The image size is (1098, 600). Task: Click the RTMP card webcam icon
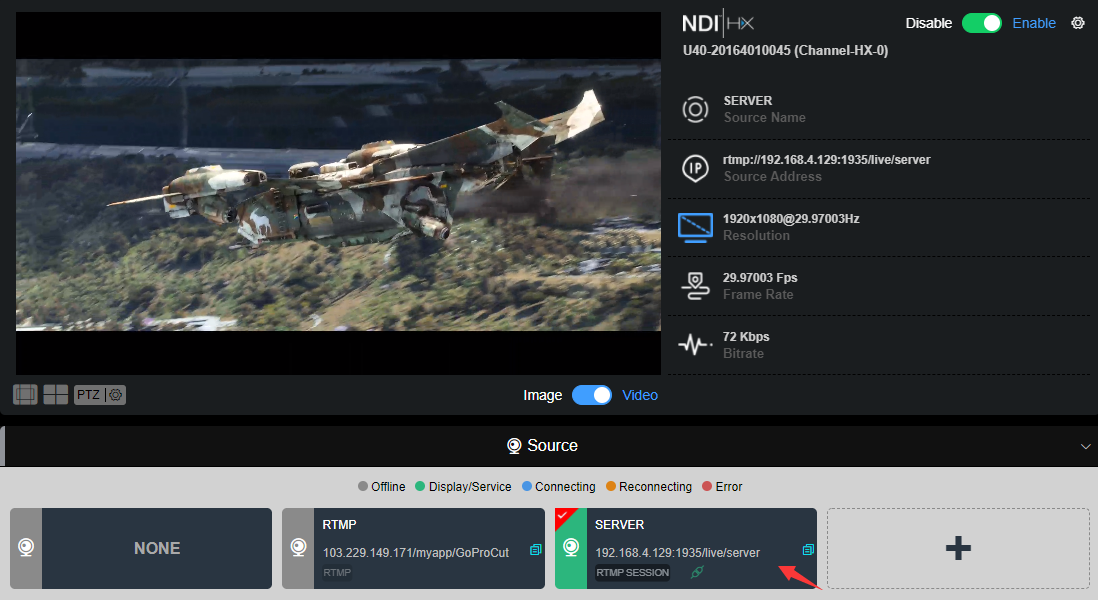tap(298, 547)
